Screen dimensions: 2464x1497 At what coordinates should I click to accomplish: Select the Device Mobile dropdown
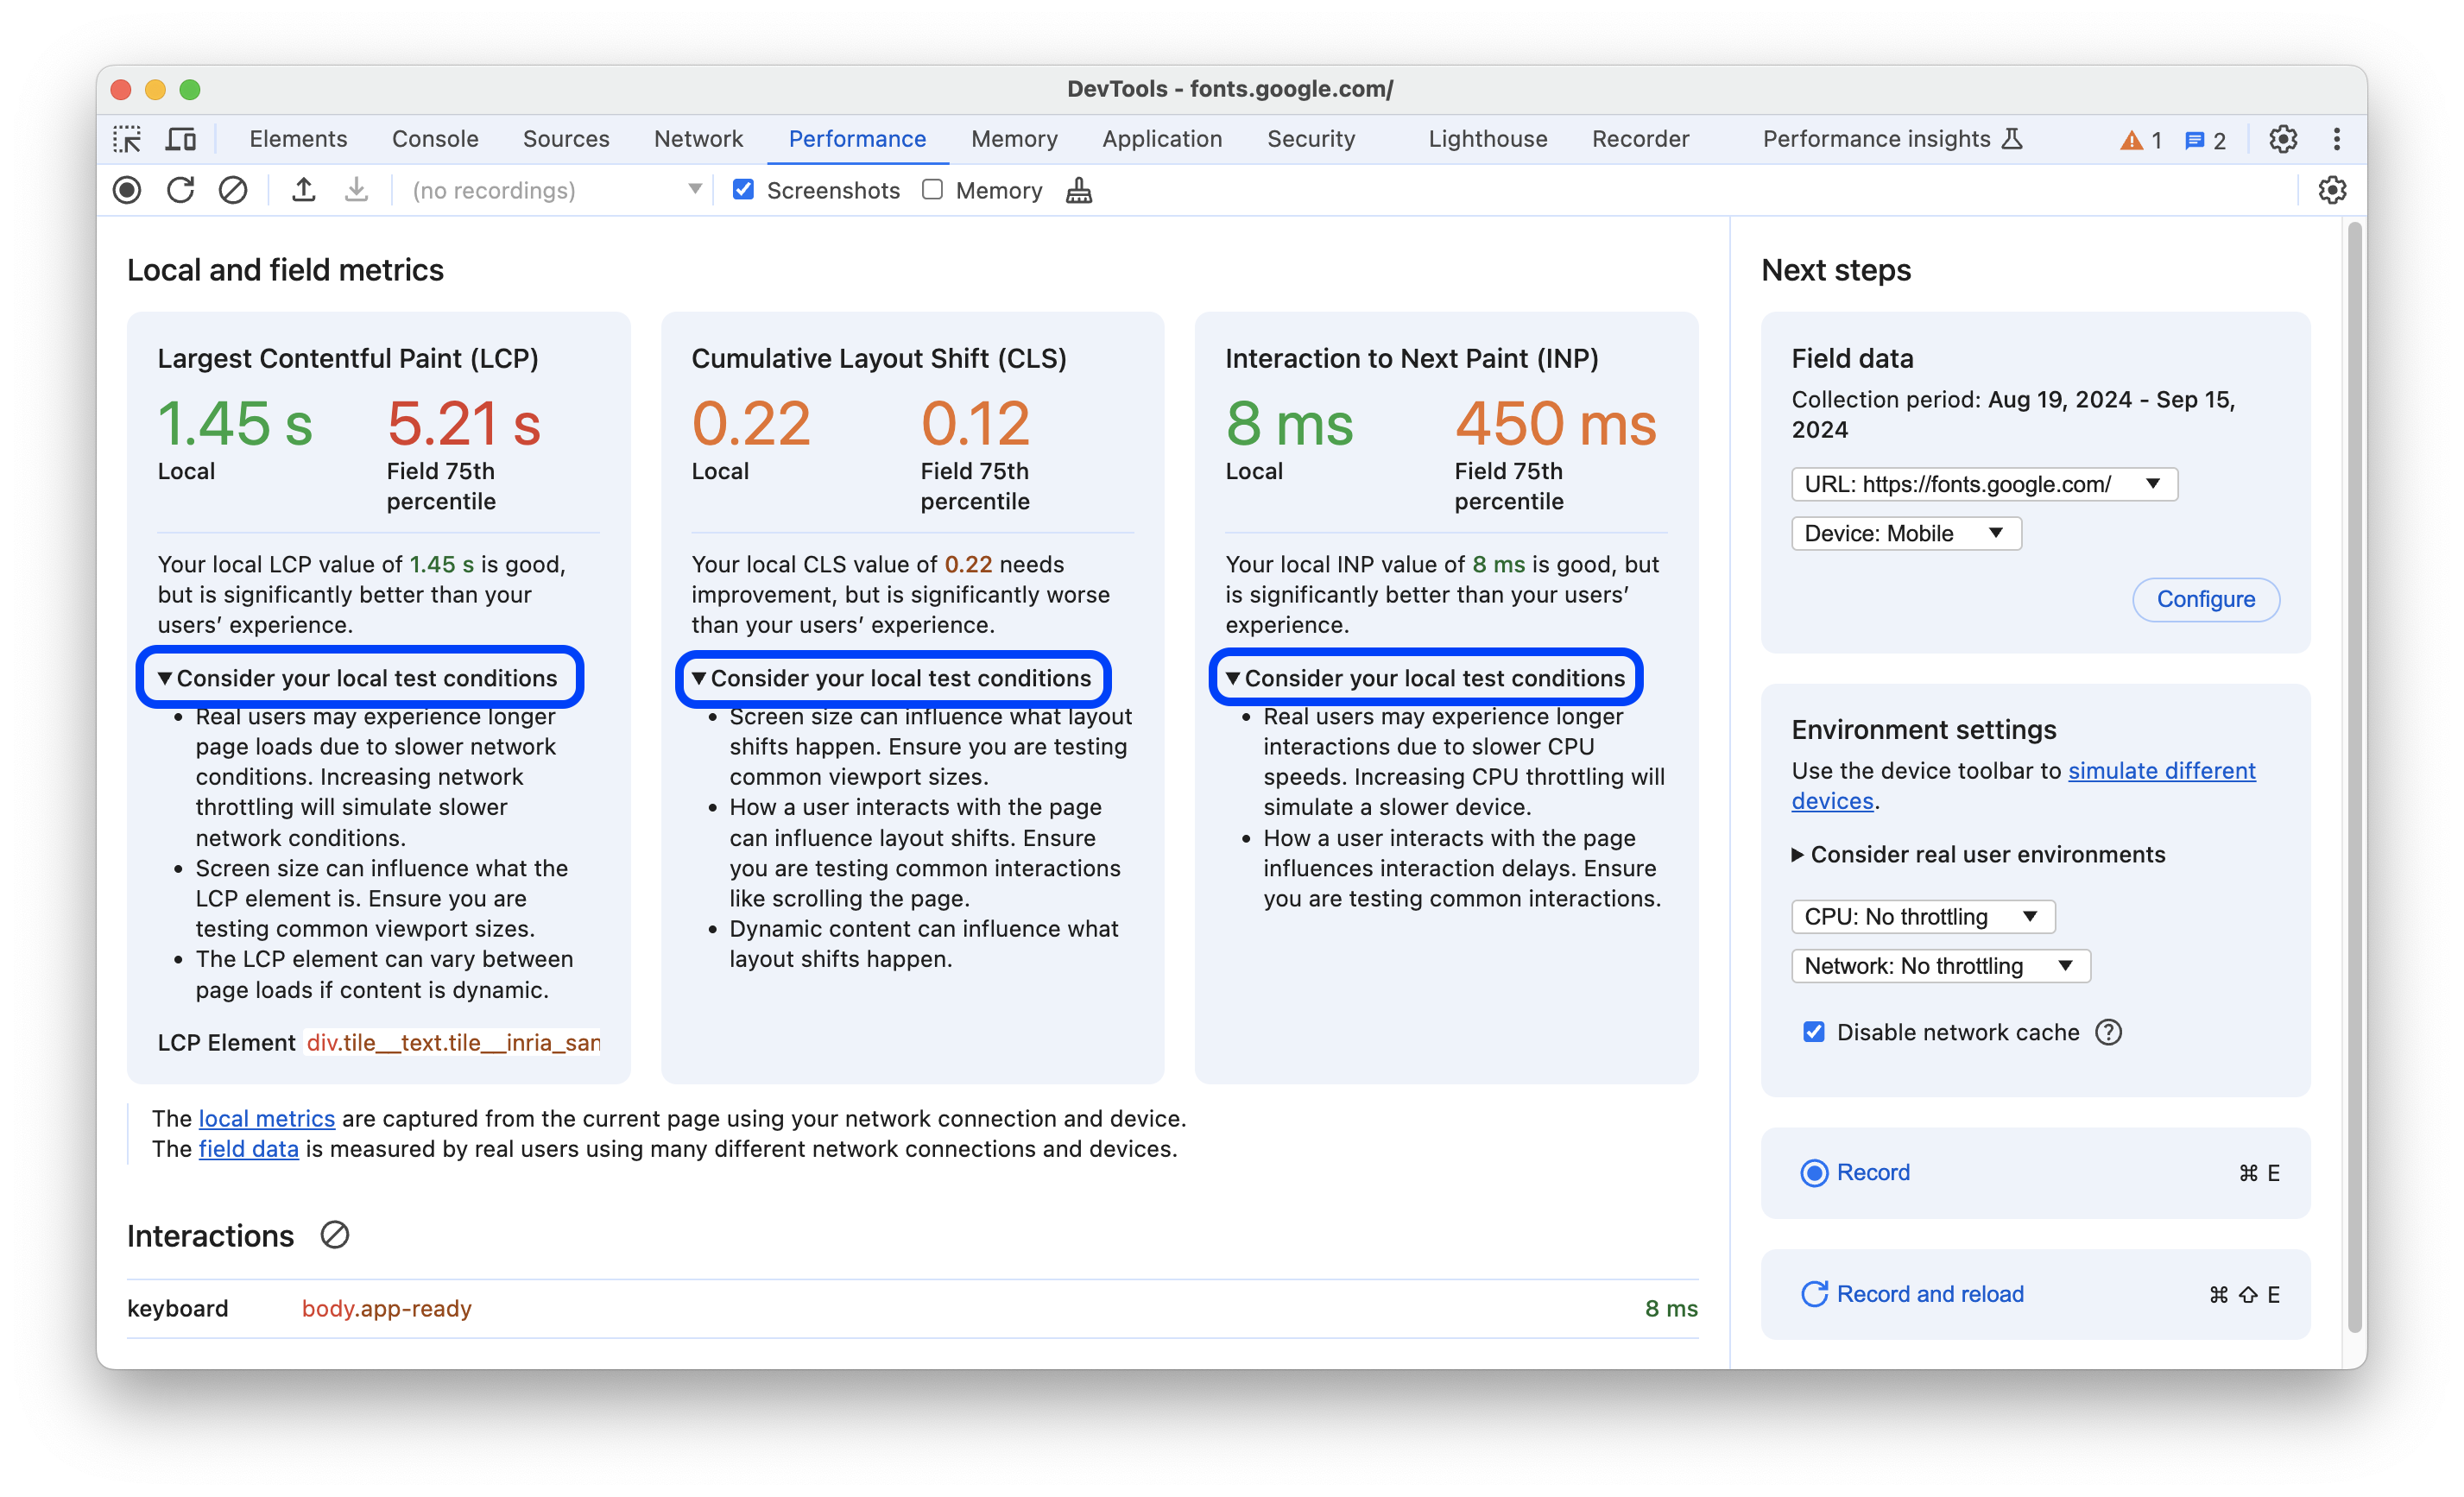[x=1905, y=533]
